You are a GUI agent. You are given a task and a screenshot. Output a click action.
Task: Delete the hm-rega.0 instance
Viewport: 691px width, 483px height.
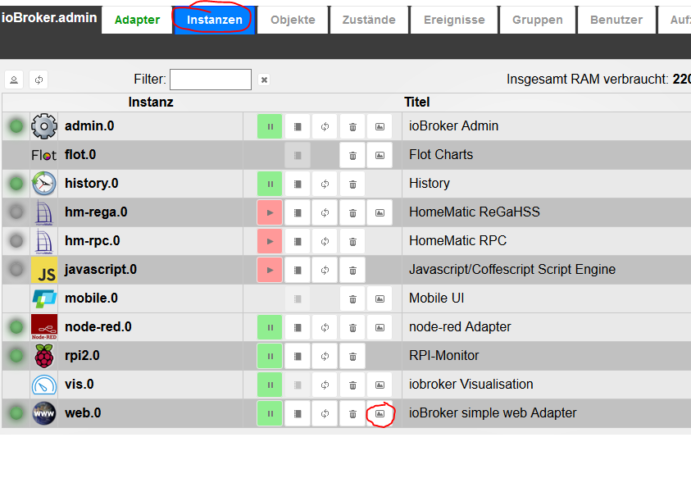[x=353, y=213]
